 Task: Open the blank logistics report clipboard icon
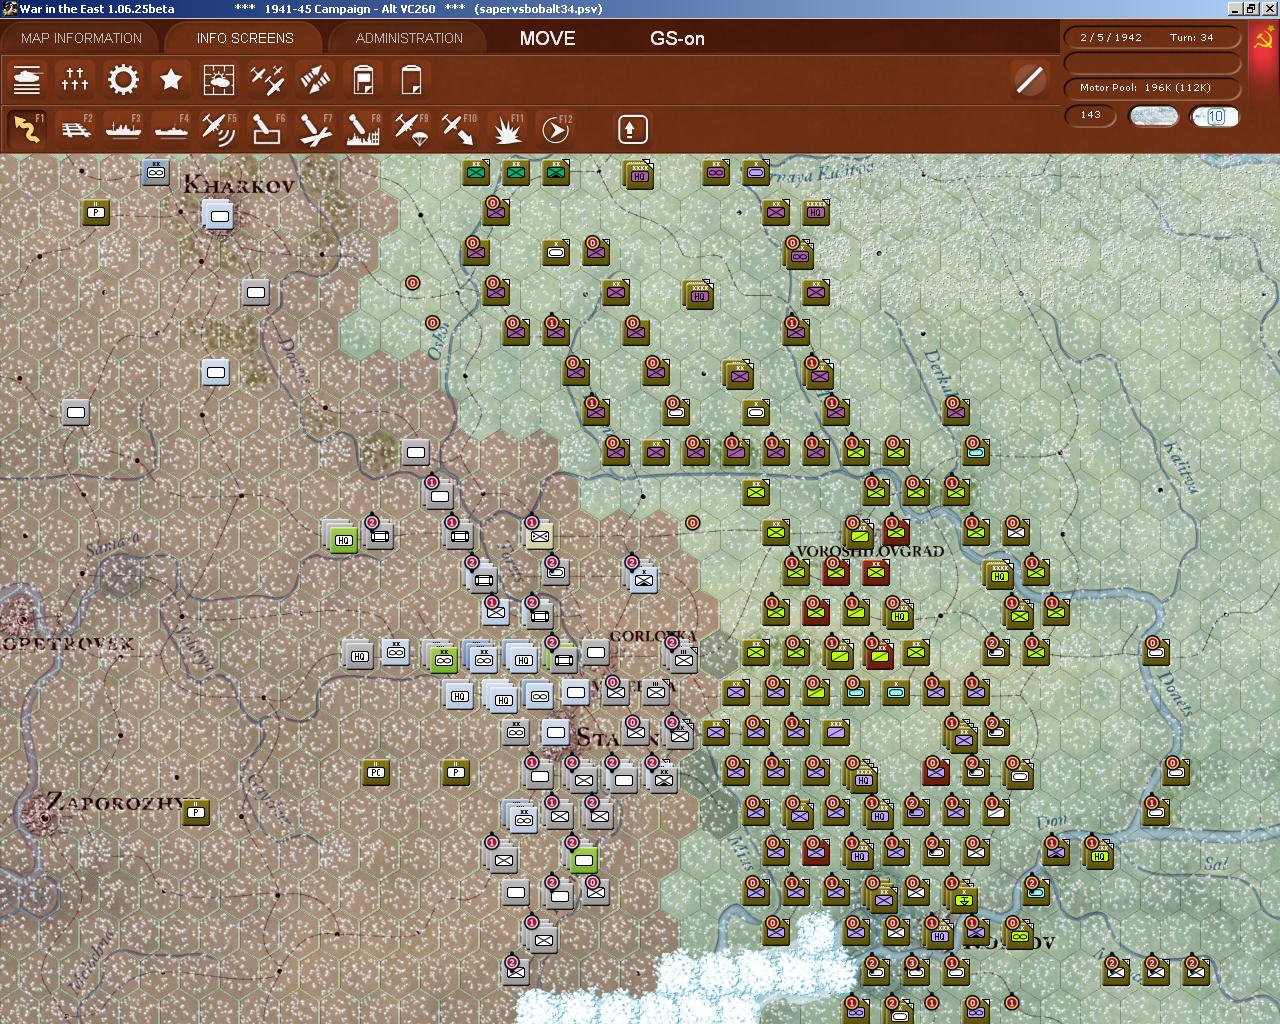[x=411, y=79]
